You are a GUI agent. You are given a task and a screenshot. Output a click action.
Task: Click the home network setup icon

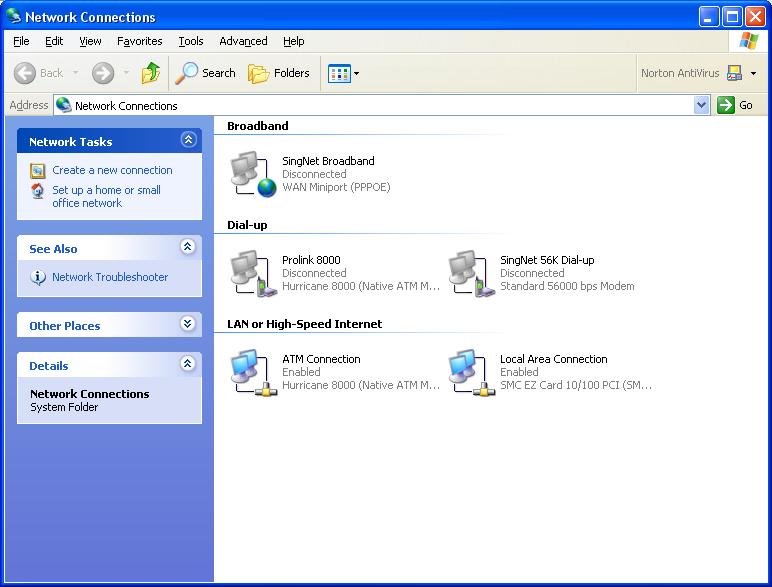(x=38, y=191)
